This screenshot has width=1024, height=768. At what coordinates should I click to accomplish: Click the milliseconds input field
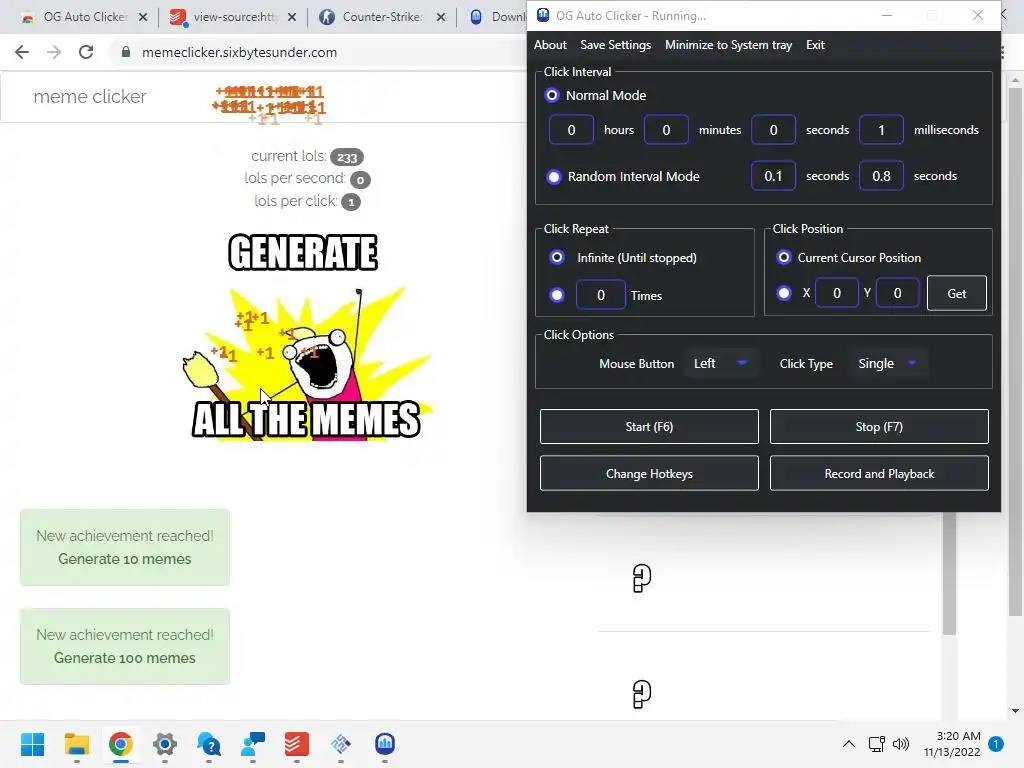click(881, 129)
